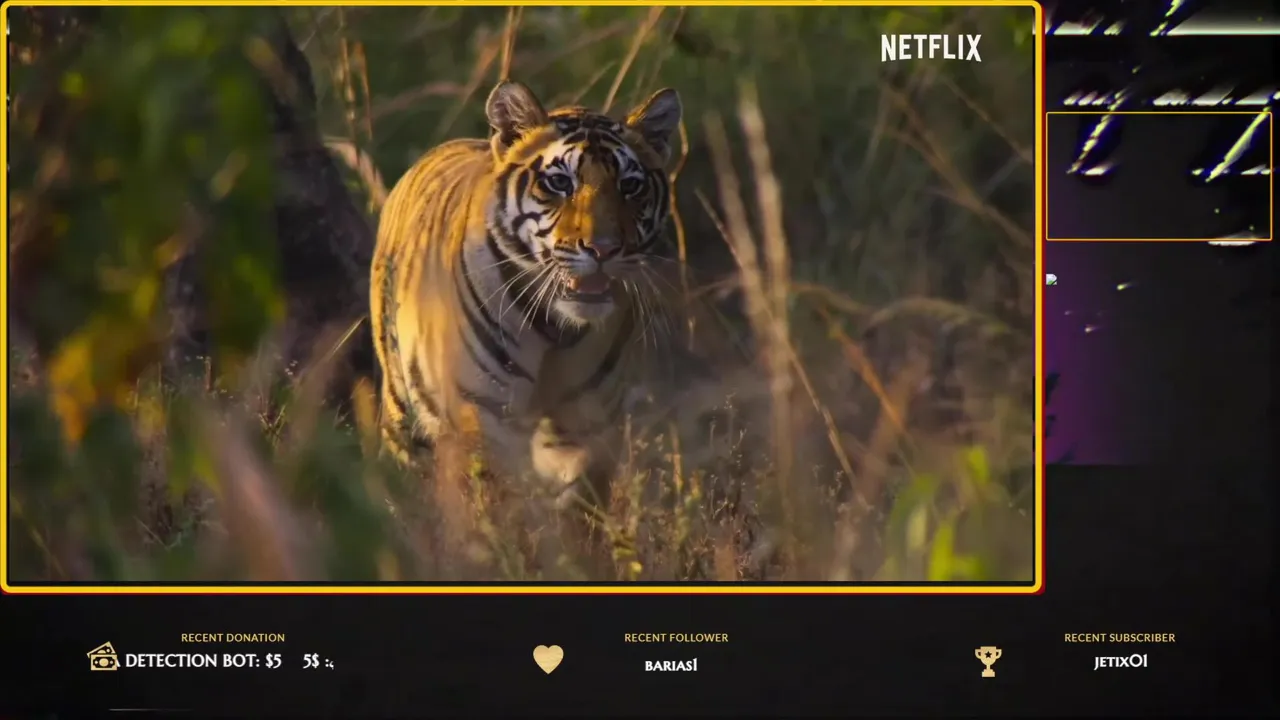Click the follower name BARIAS1
The height and width of the screenshot is (720, 1280).
click(x=671, y=665)
